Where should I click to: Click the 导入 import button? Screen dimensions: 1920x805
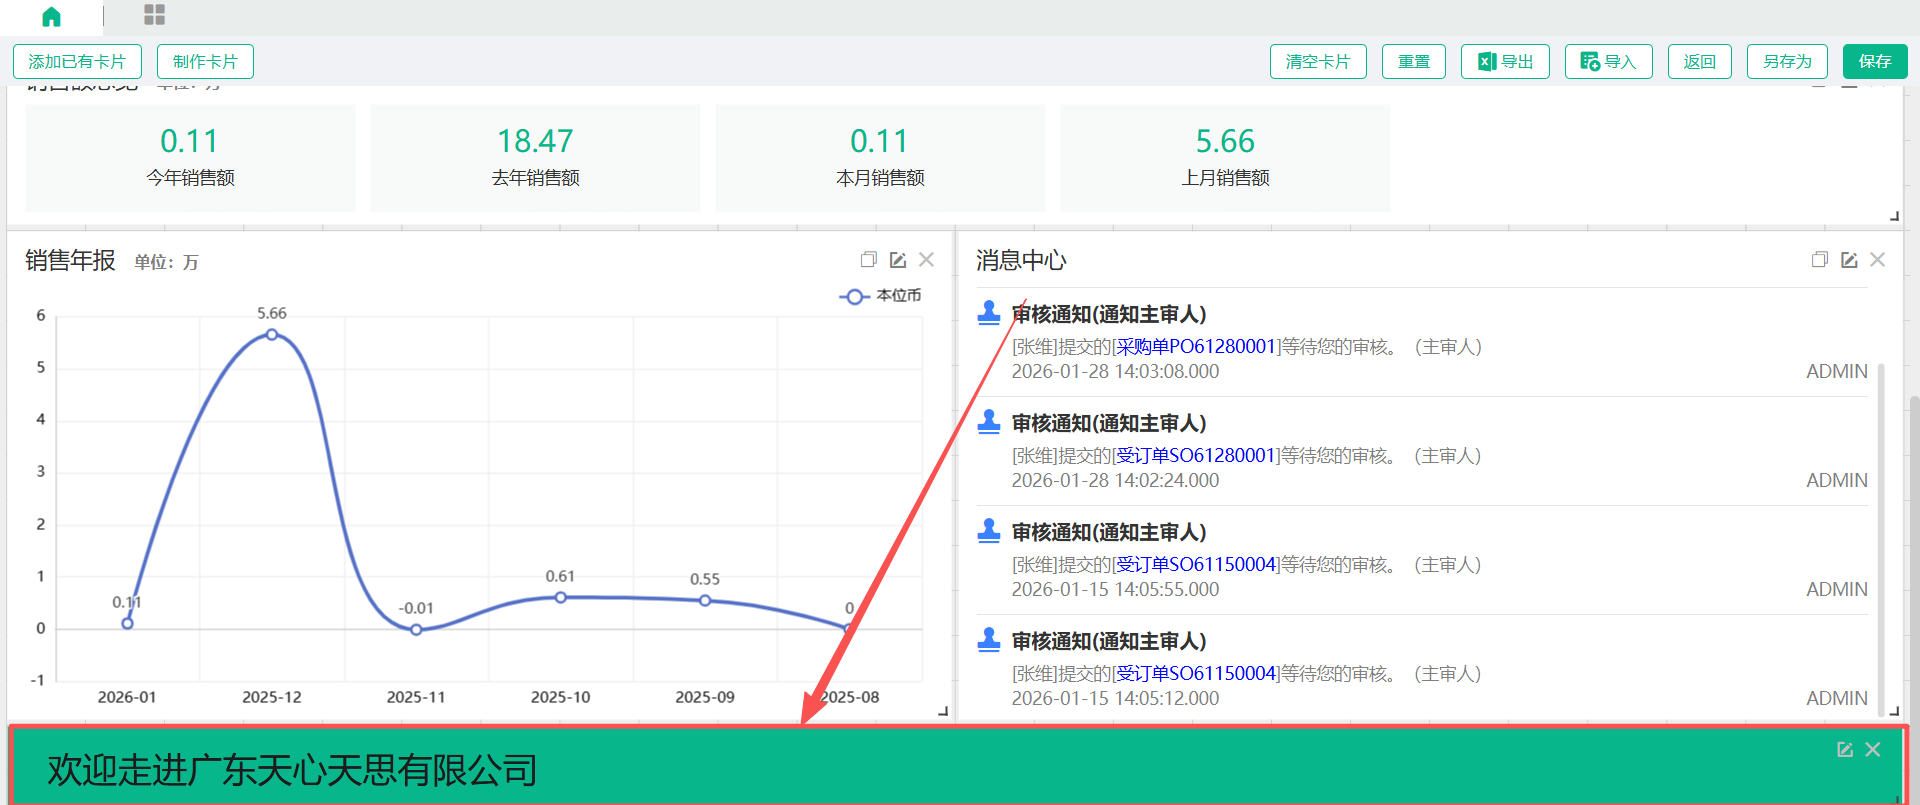point(1608,62)
